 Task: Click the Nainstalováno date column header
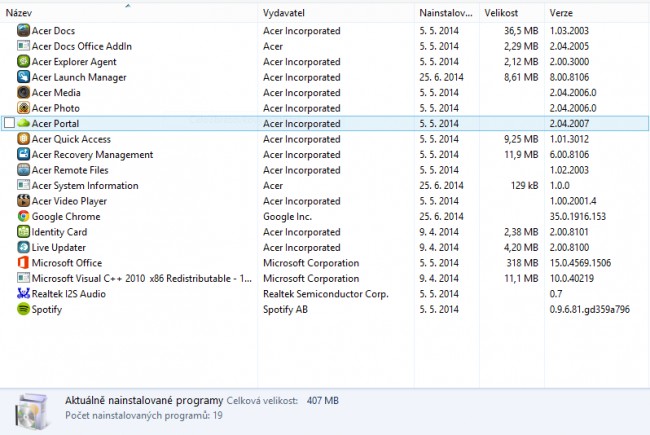446,13
